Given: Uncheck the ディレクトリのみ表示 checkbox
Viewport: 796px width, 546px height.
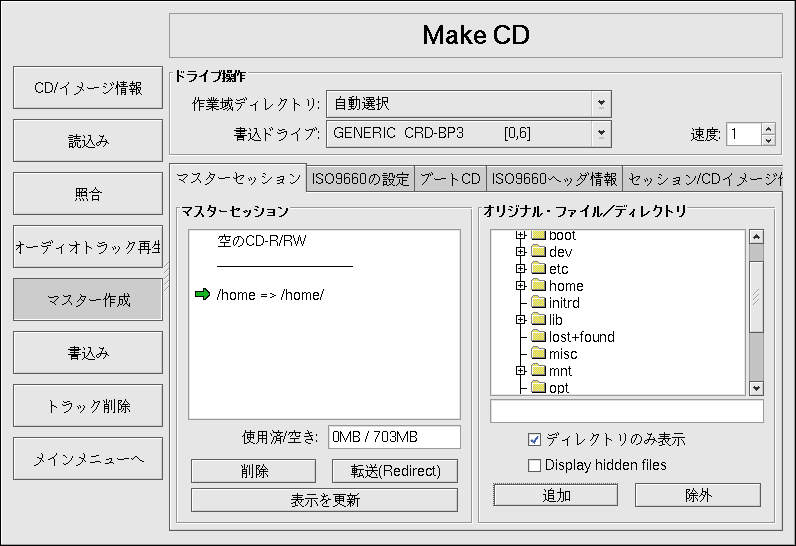Looking at the screenshot, I should coord(534,439).
